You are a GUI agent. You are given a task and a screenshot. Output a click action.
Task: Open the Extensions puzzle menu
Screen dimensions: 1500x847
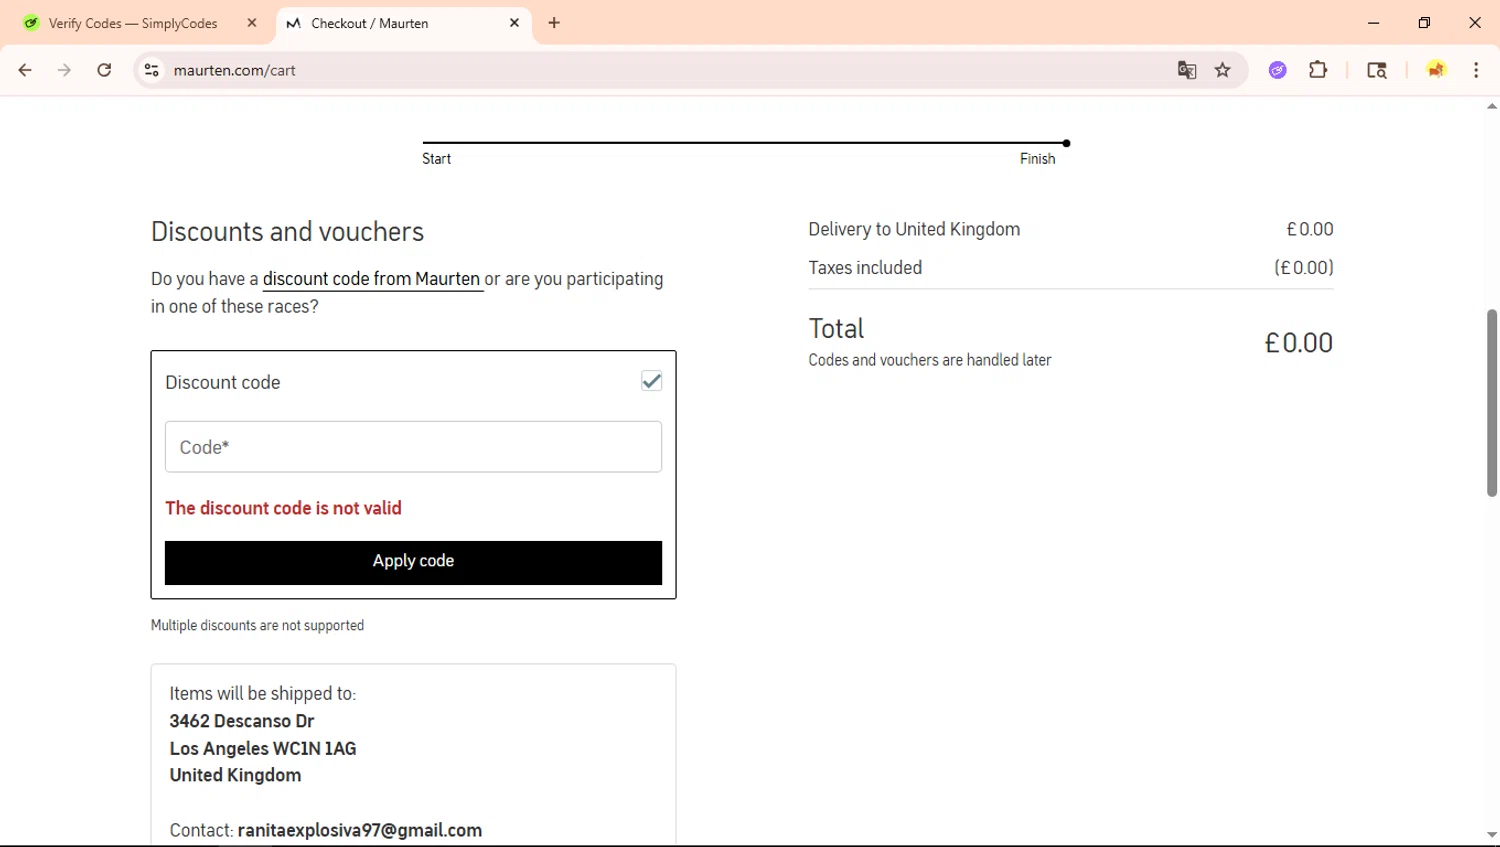coord(1318,70)
